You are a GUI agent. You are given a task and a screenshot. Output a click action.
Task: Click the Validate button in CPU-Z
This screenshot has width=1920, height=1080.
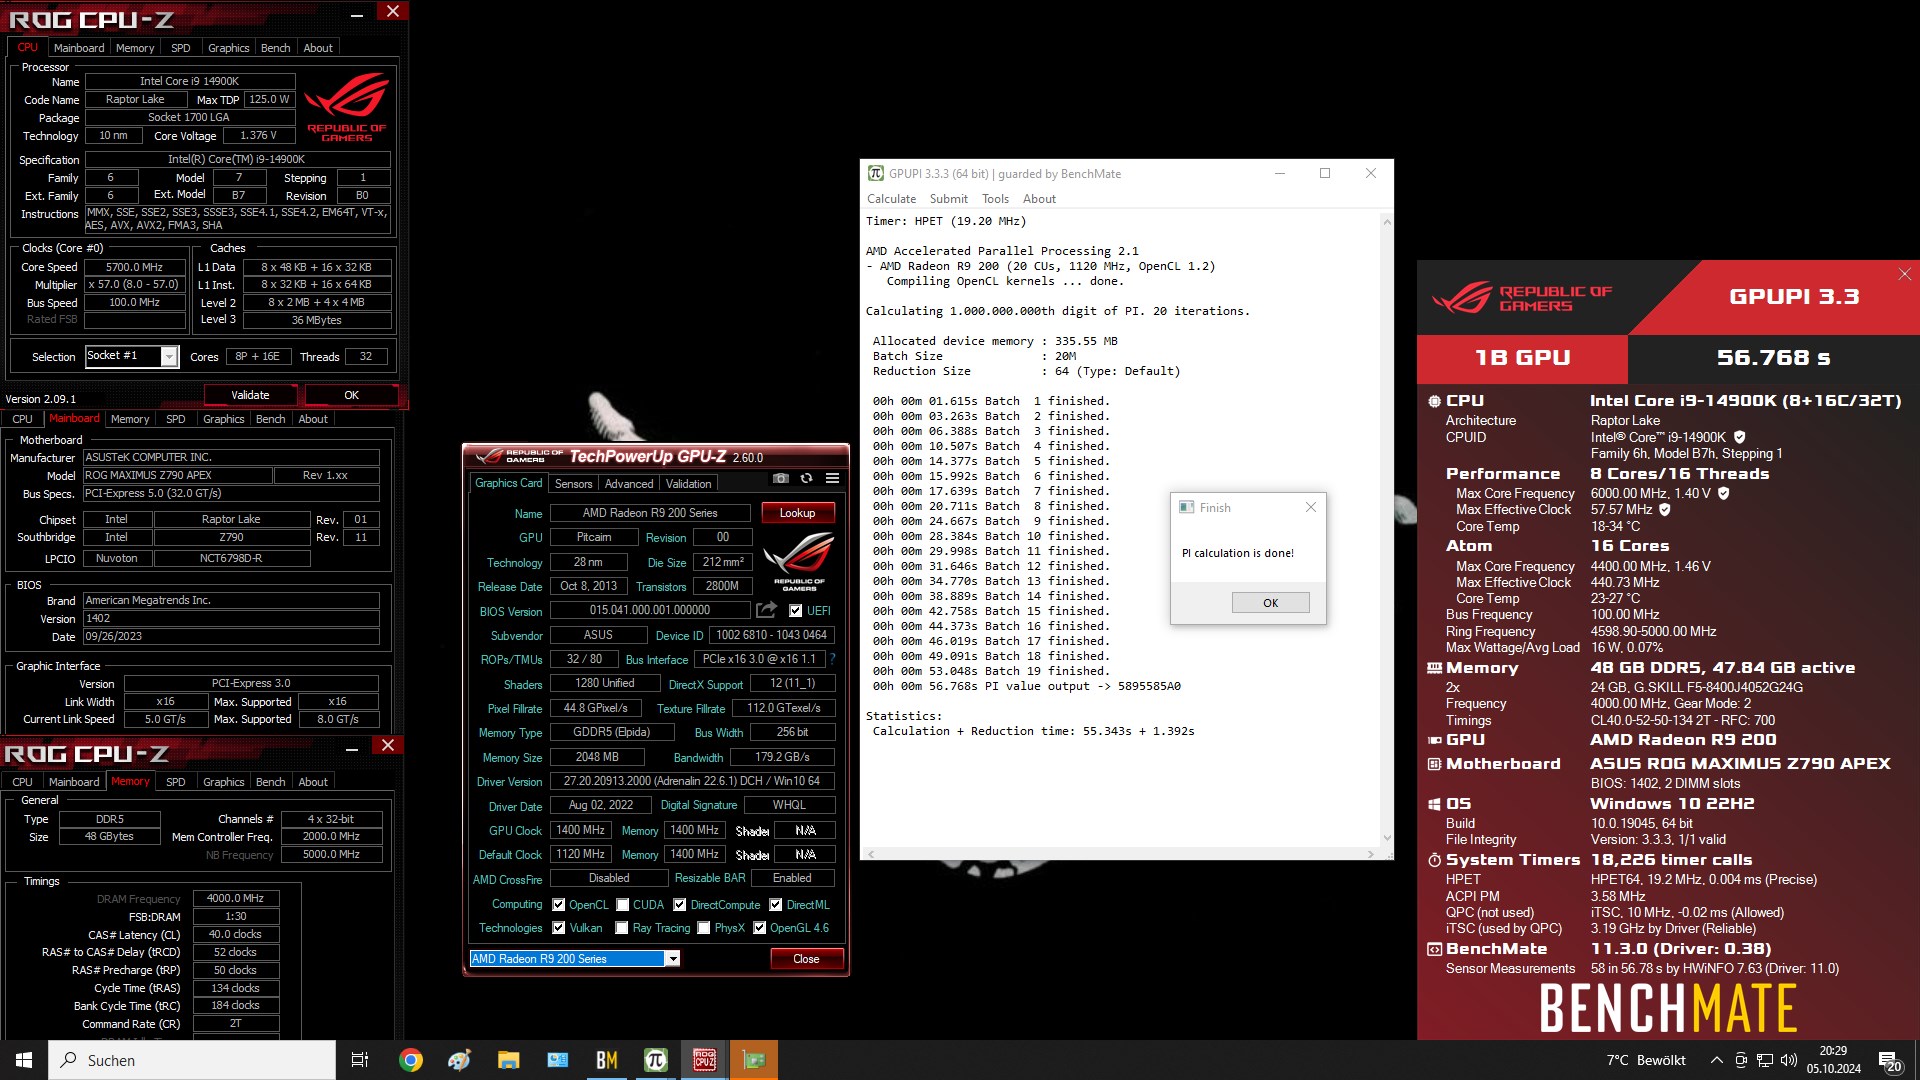(x=250, y=395)
